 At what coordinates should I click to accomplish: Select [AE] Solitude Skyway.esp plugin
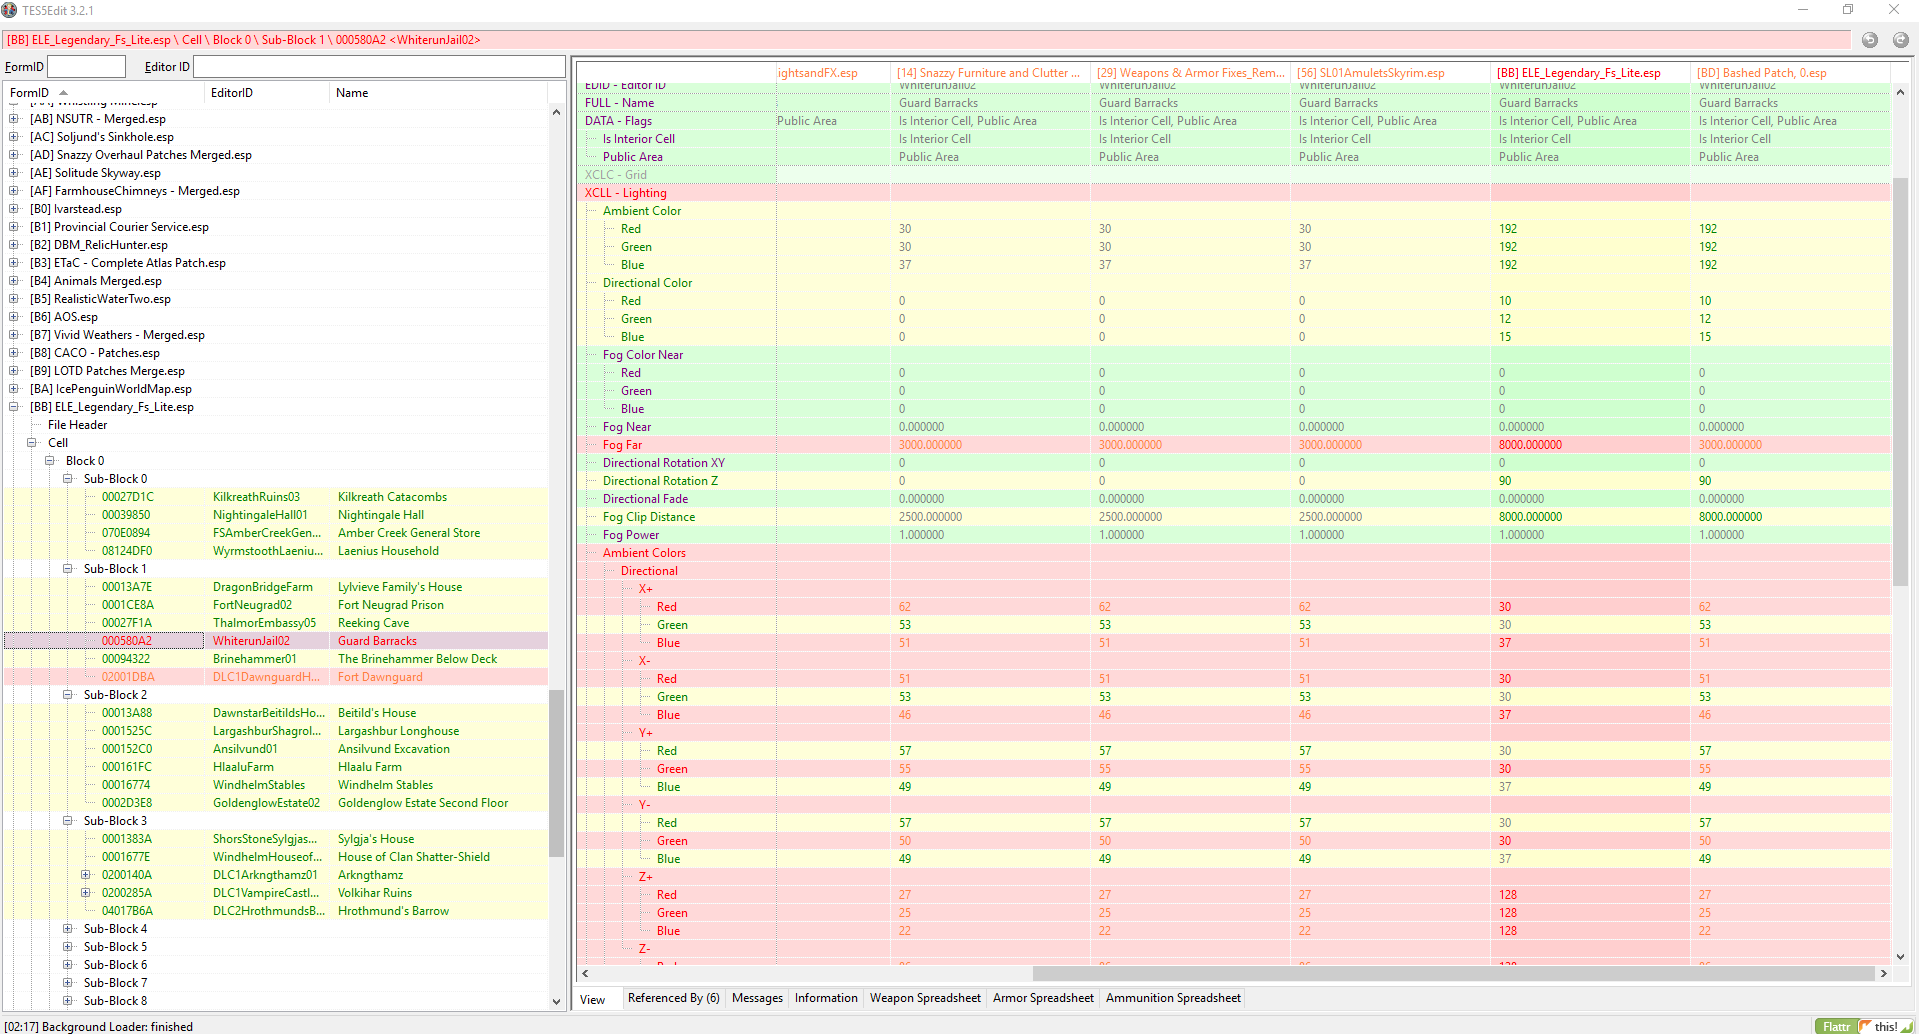(x=95, y=173)
